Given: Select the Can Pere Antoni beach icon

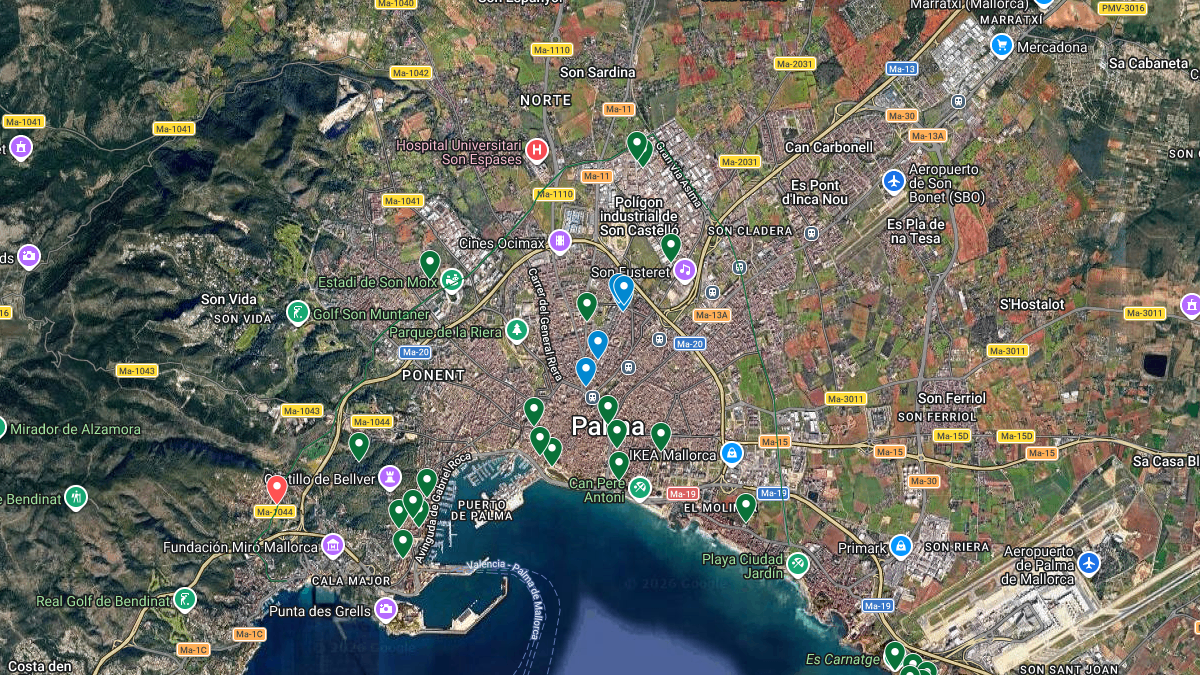Looking at the screenshot, I should [x=639, y=488].
